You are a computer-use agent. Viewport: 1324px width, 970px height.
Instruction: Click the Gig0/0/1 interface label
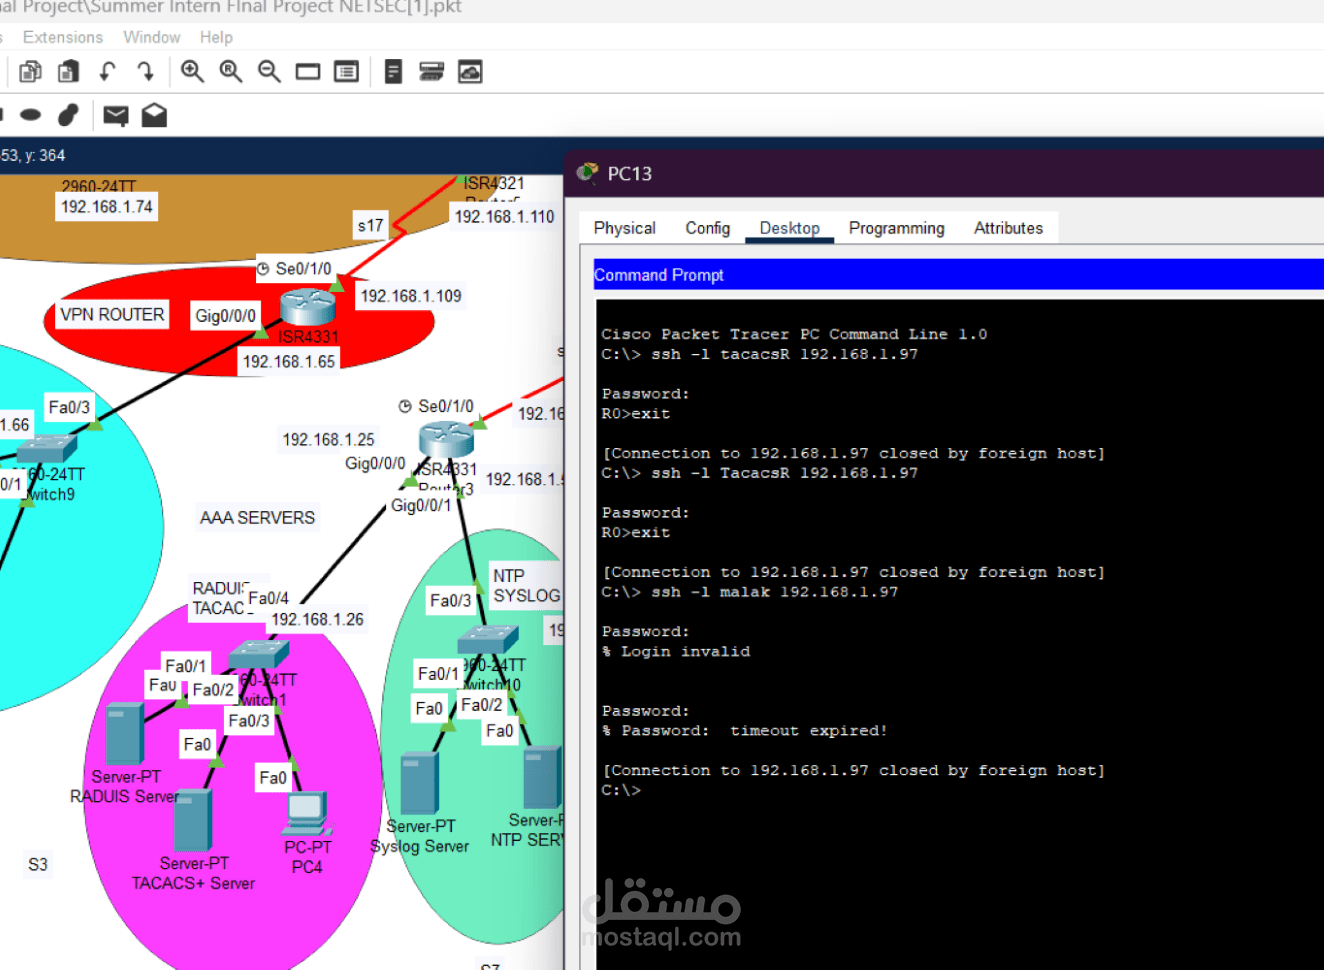pyautogui.click(x=421, y=506)
